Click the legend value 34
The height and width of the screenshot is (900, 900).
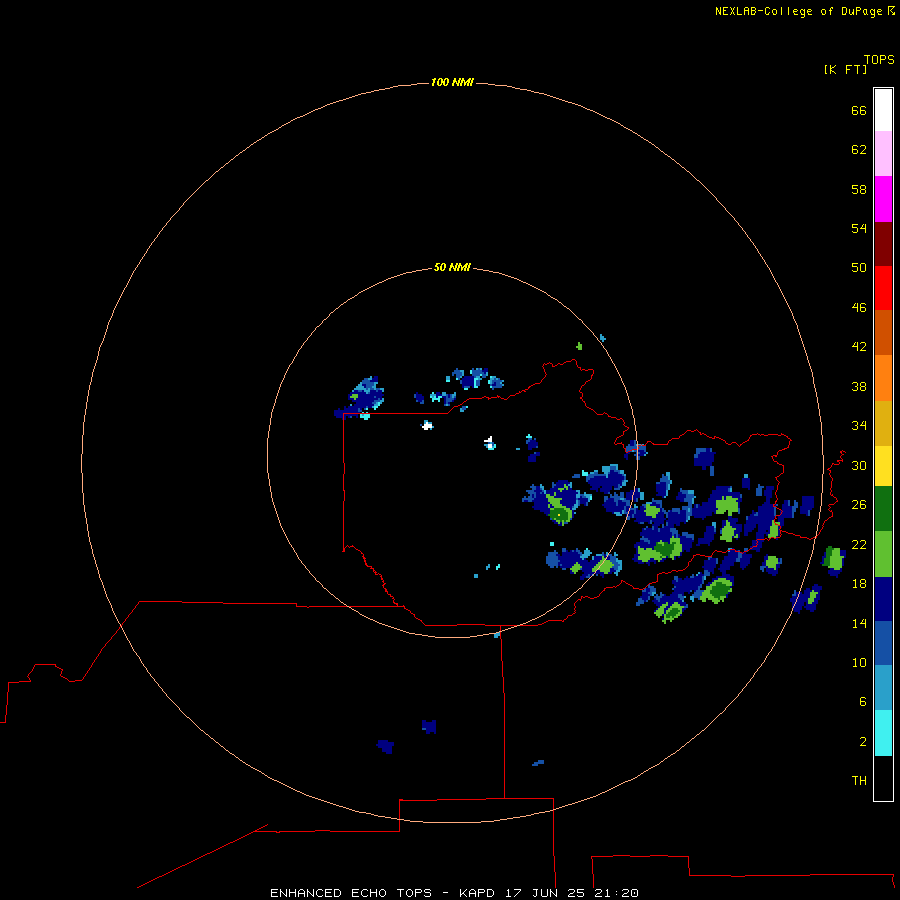tap(859, 426)
